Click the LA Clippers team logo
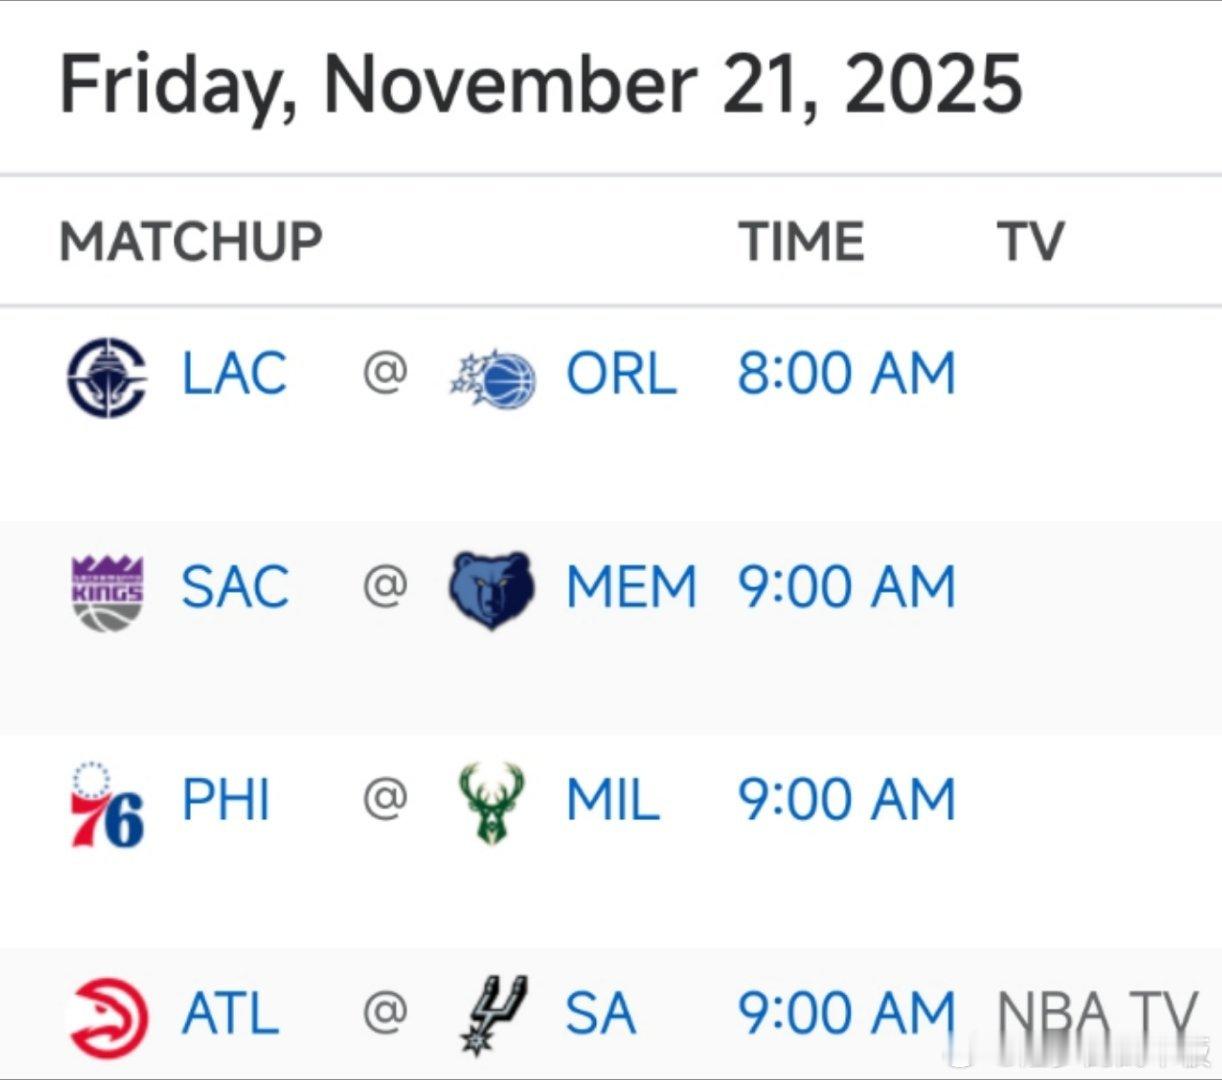 (107, 377)
